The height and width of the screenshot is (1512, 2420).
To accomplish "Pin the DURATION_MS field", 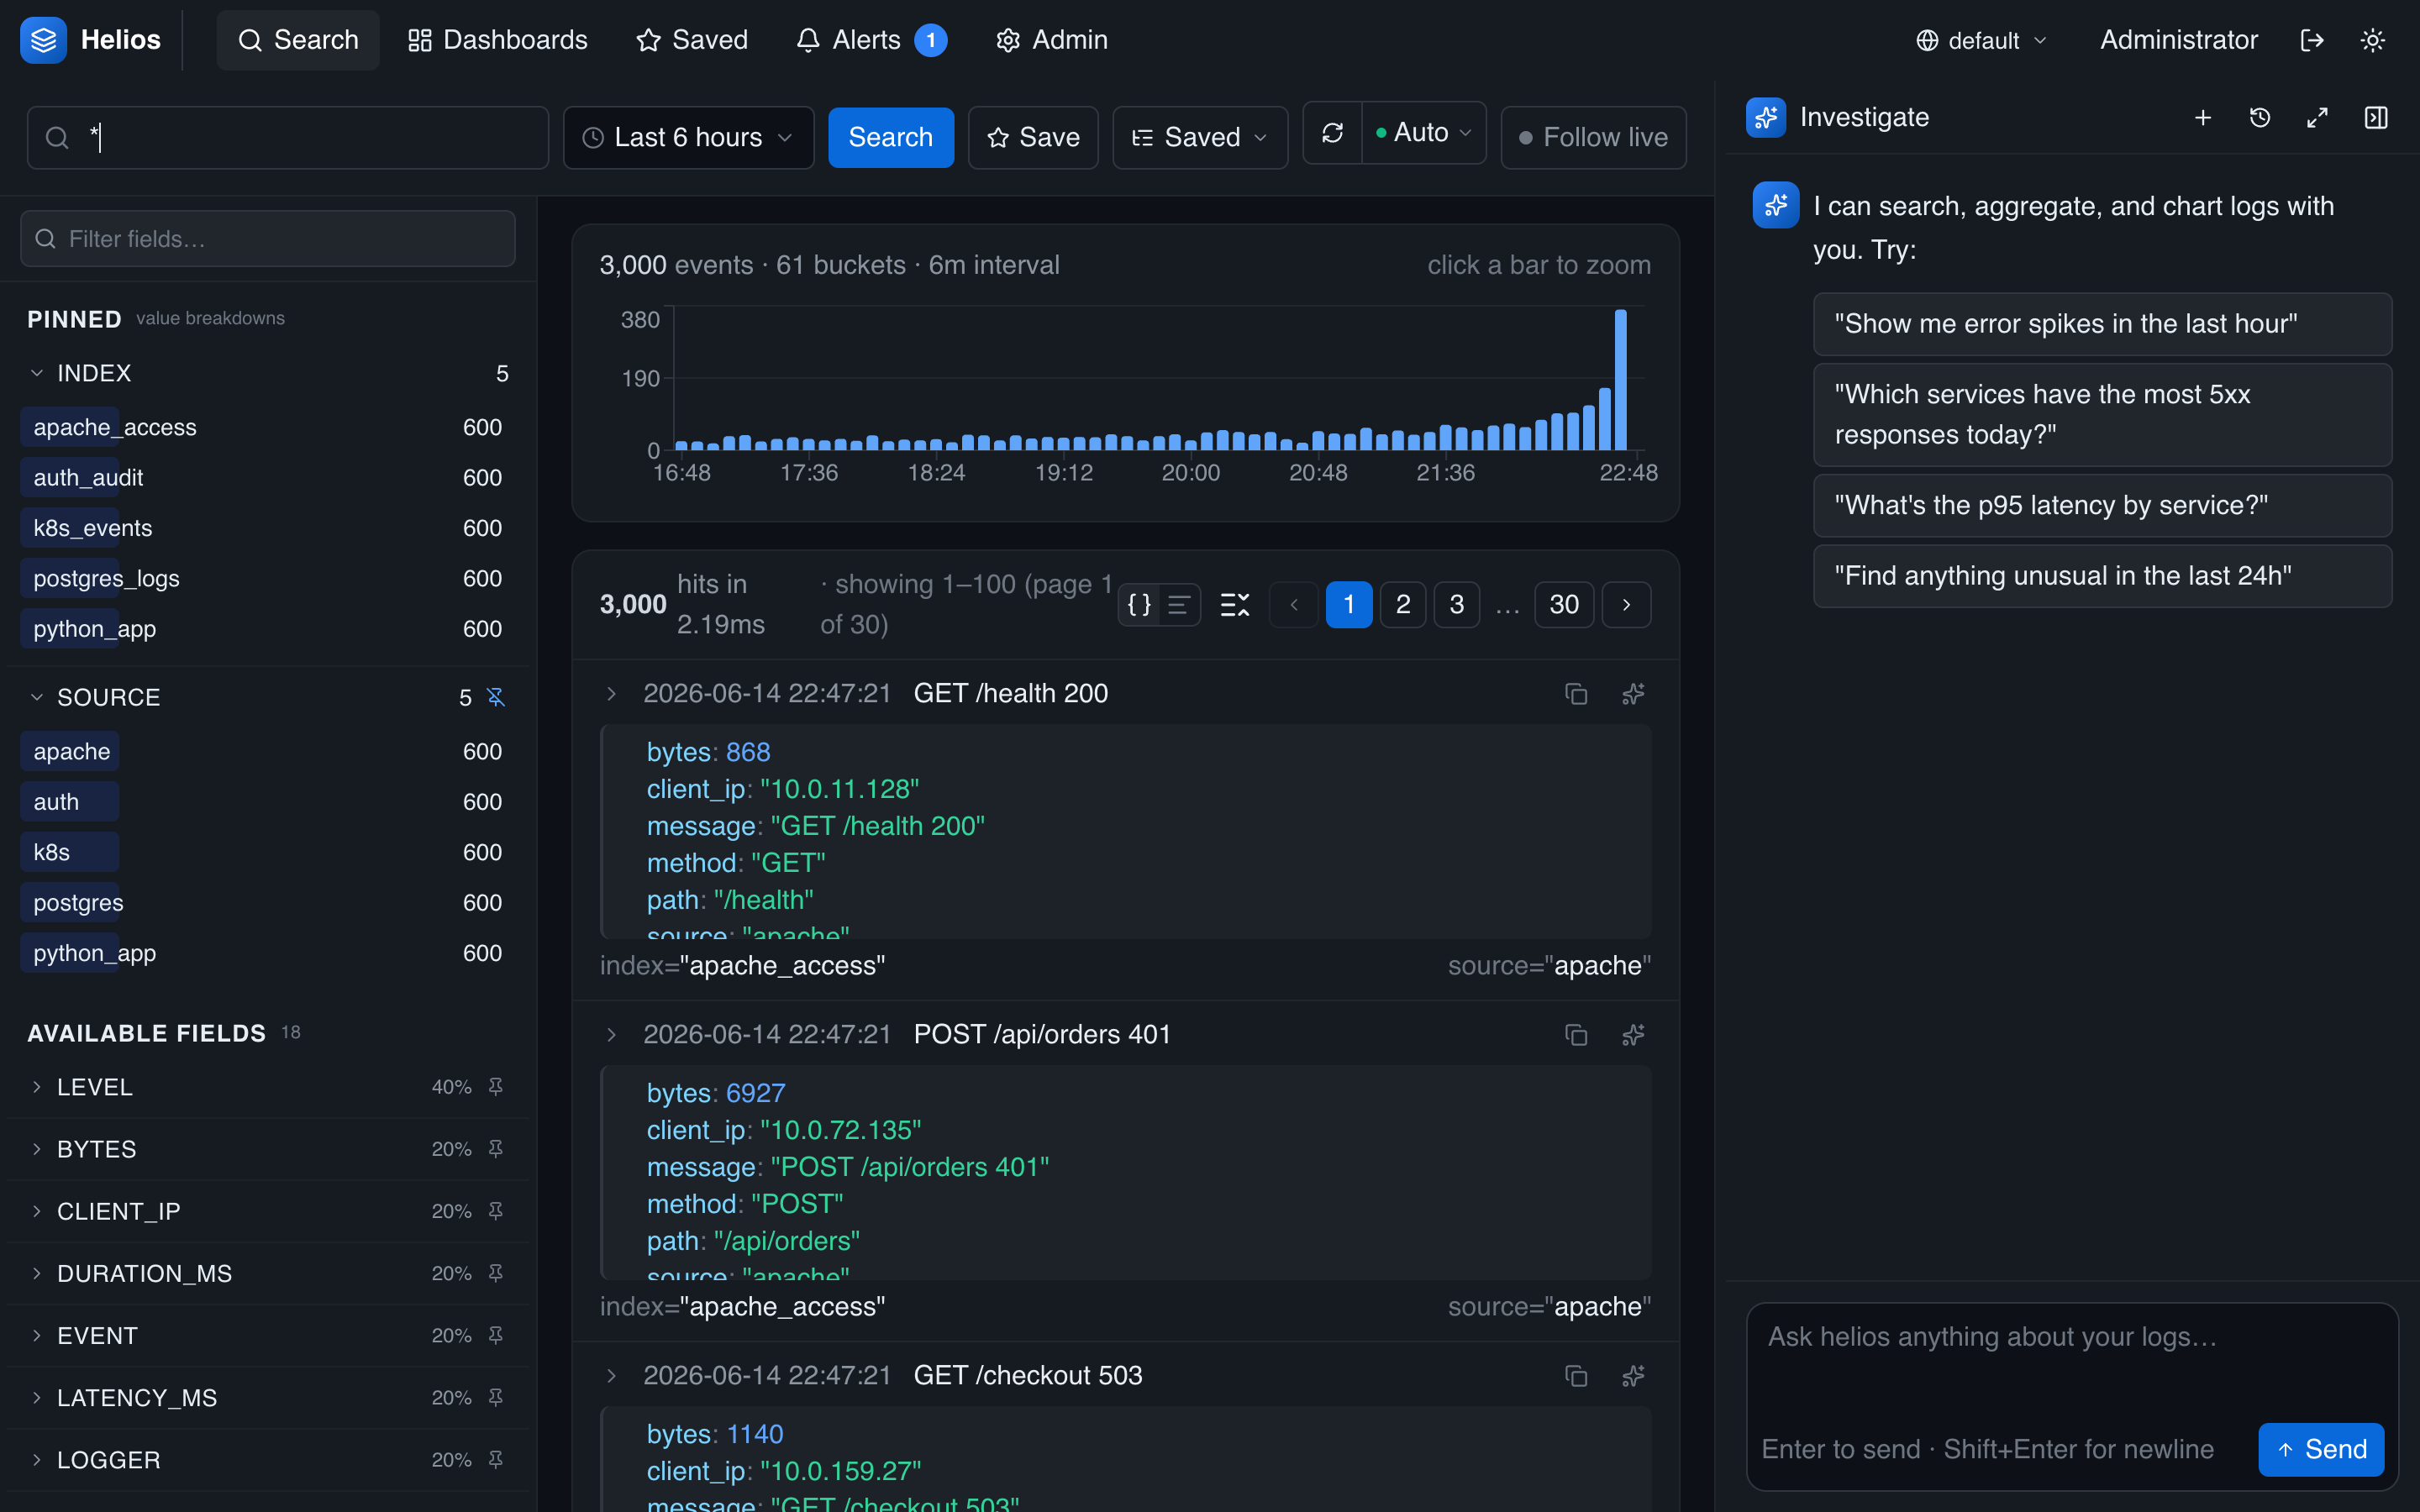I will [496, 1273].
